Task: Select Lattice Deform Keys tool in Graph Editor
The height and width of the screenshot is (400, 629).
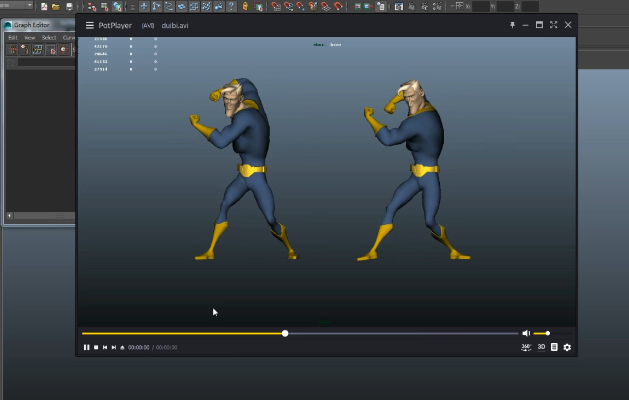Action: (38, 50)
